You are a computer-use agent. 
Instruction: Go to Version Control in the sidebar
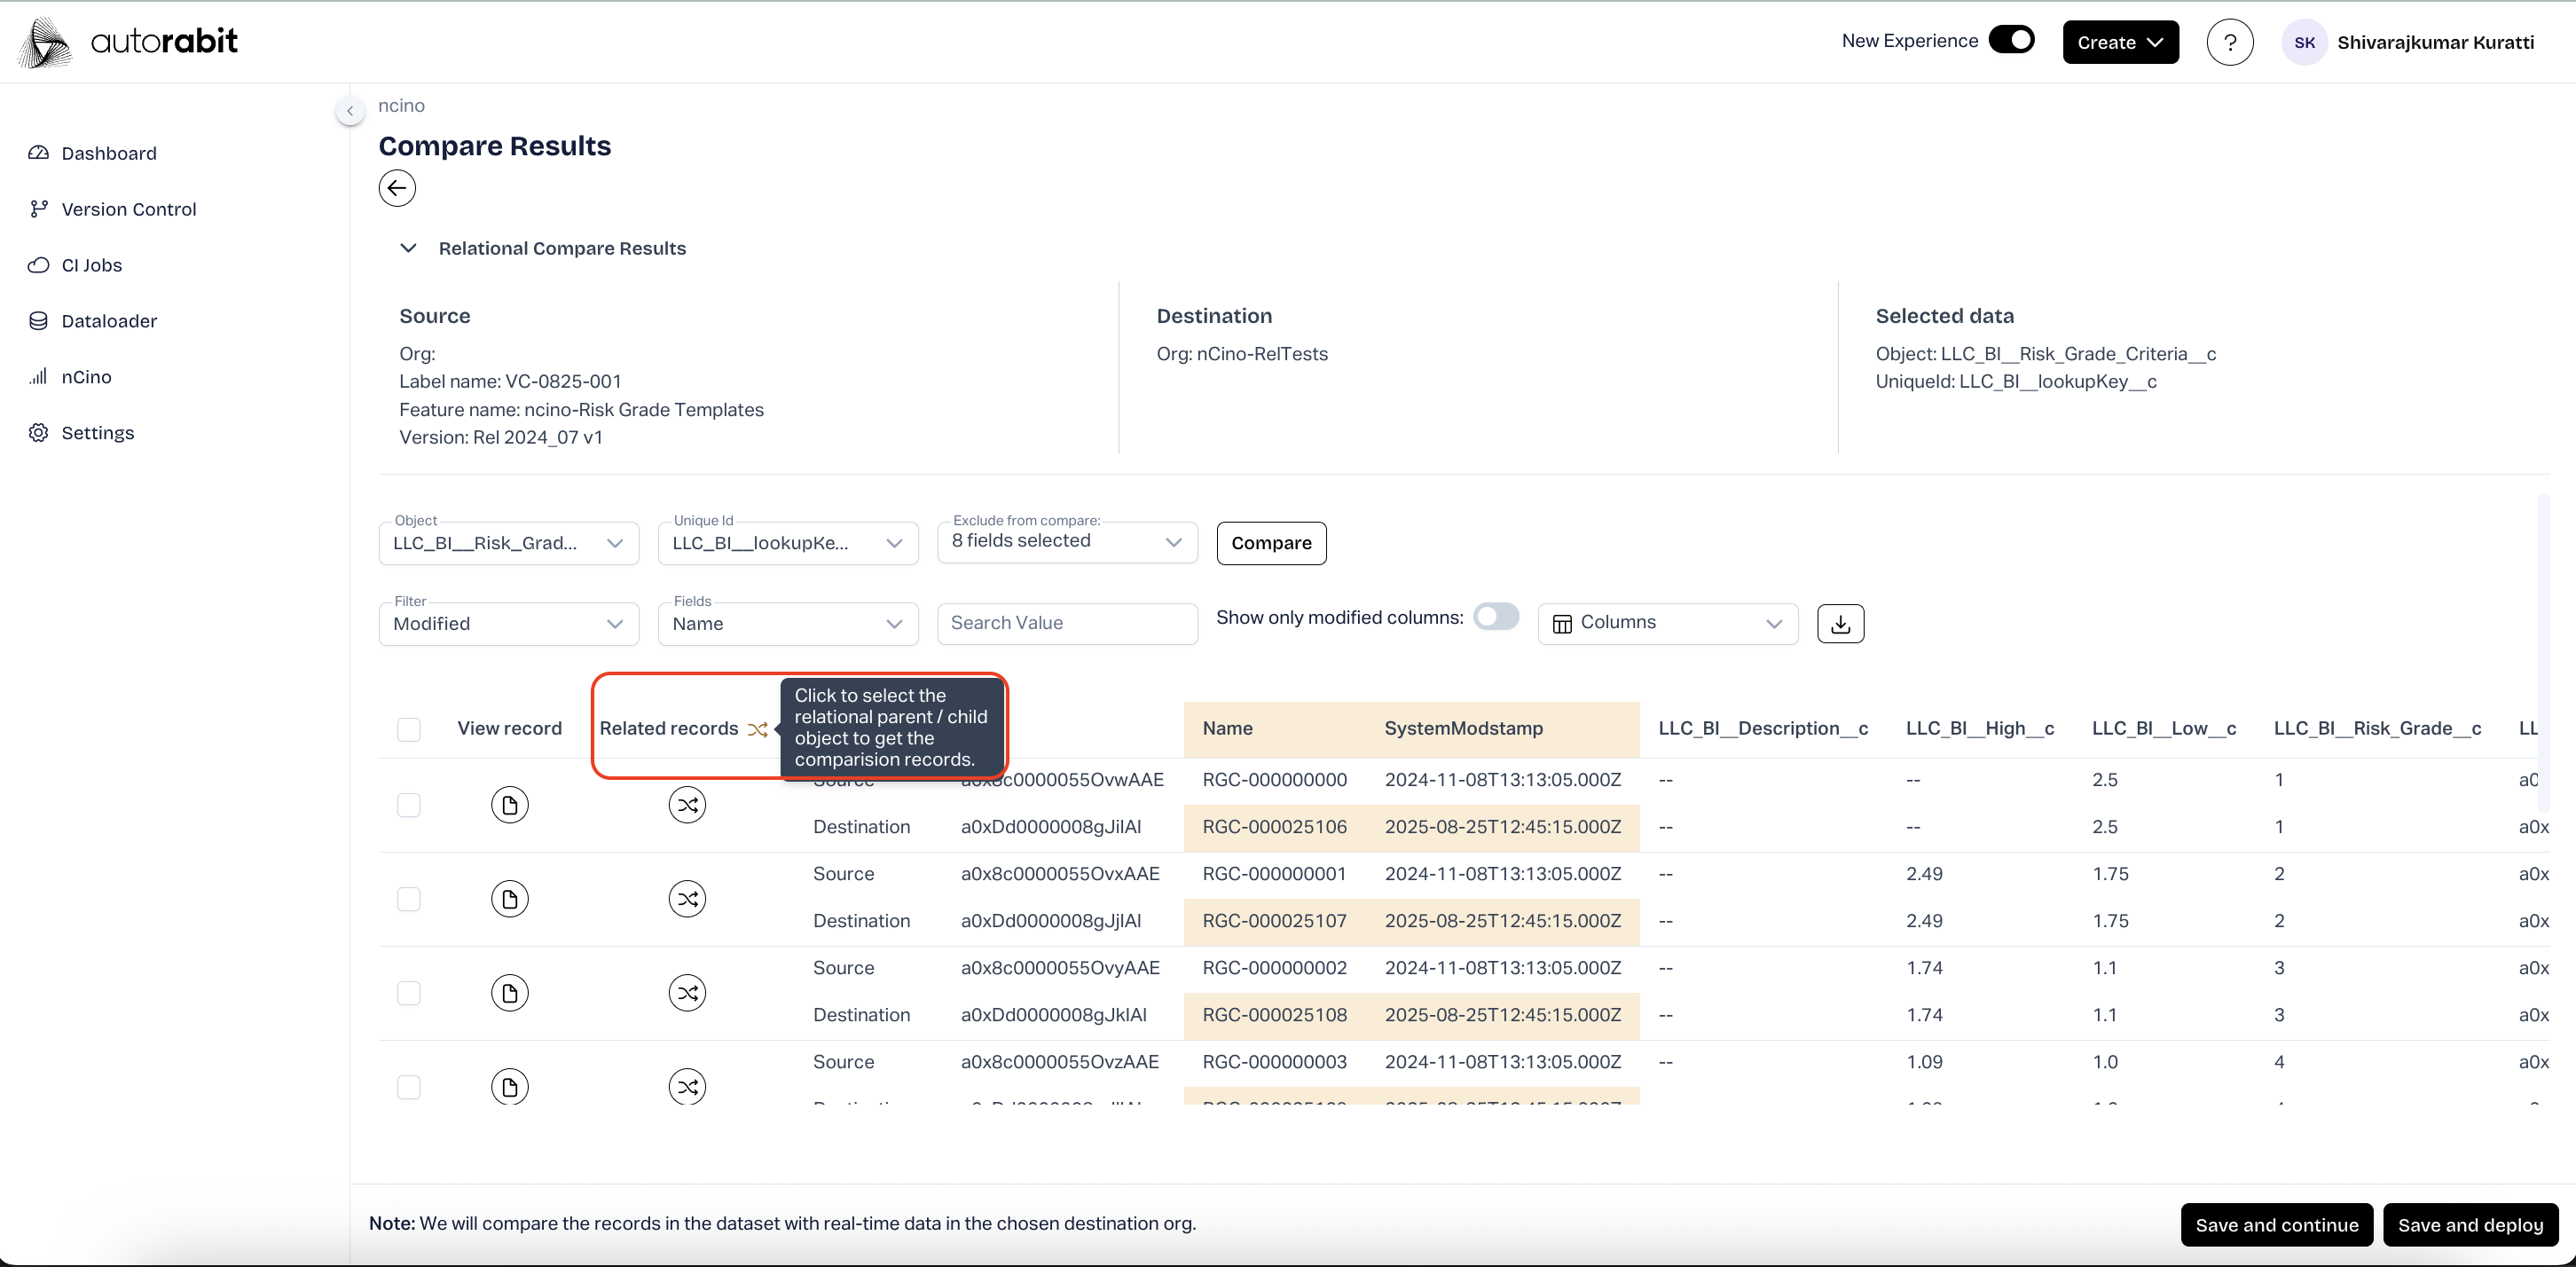(128, 209)
